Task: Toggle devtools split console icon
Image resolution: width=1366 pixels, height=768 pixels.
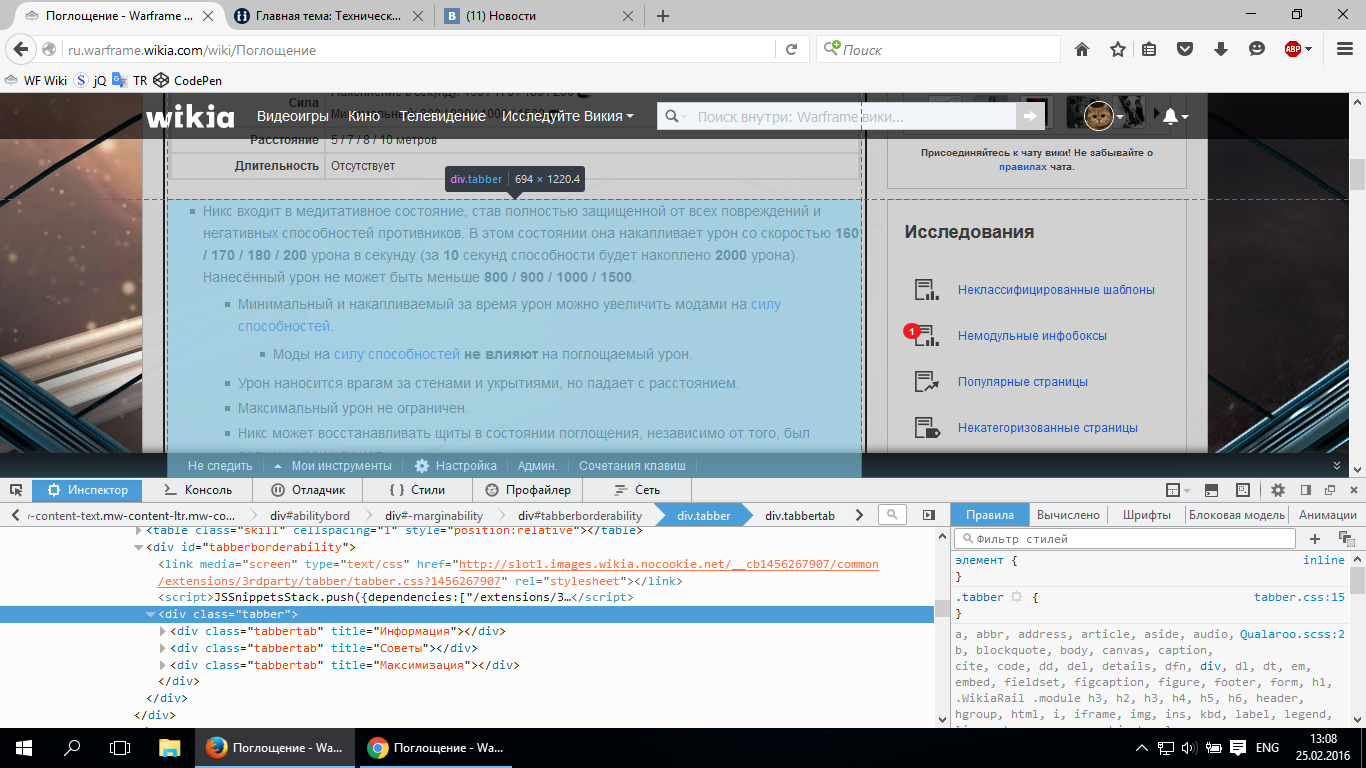Action: point(1211,490)
